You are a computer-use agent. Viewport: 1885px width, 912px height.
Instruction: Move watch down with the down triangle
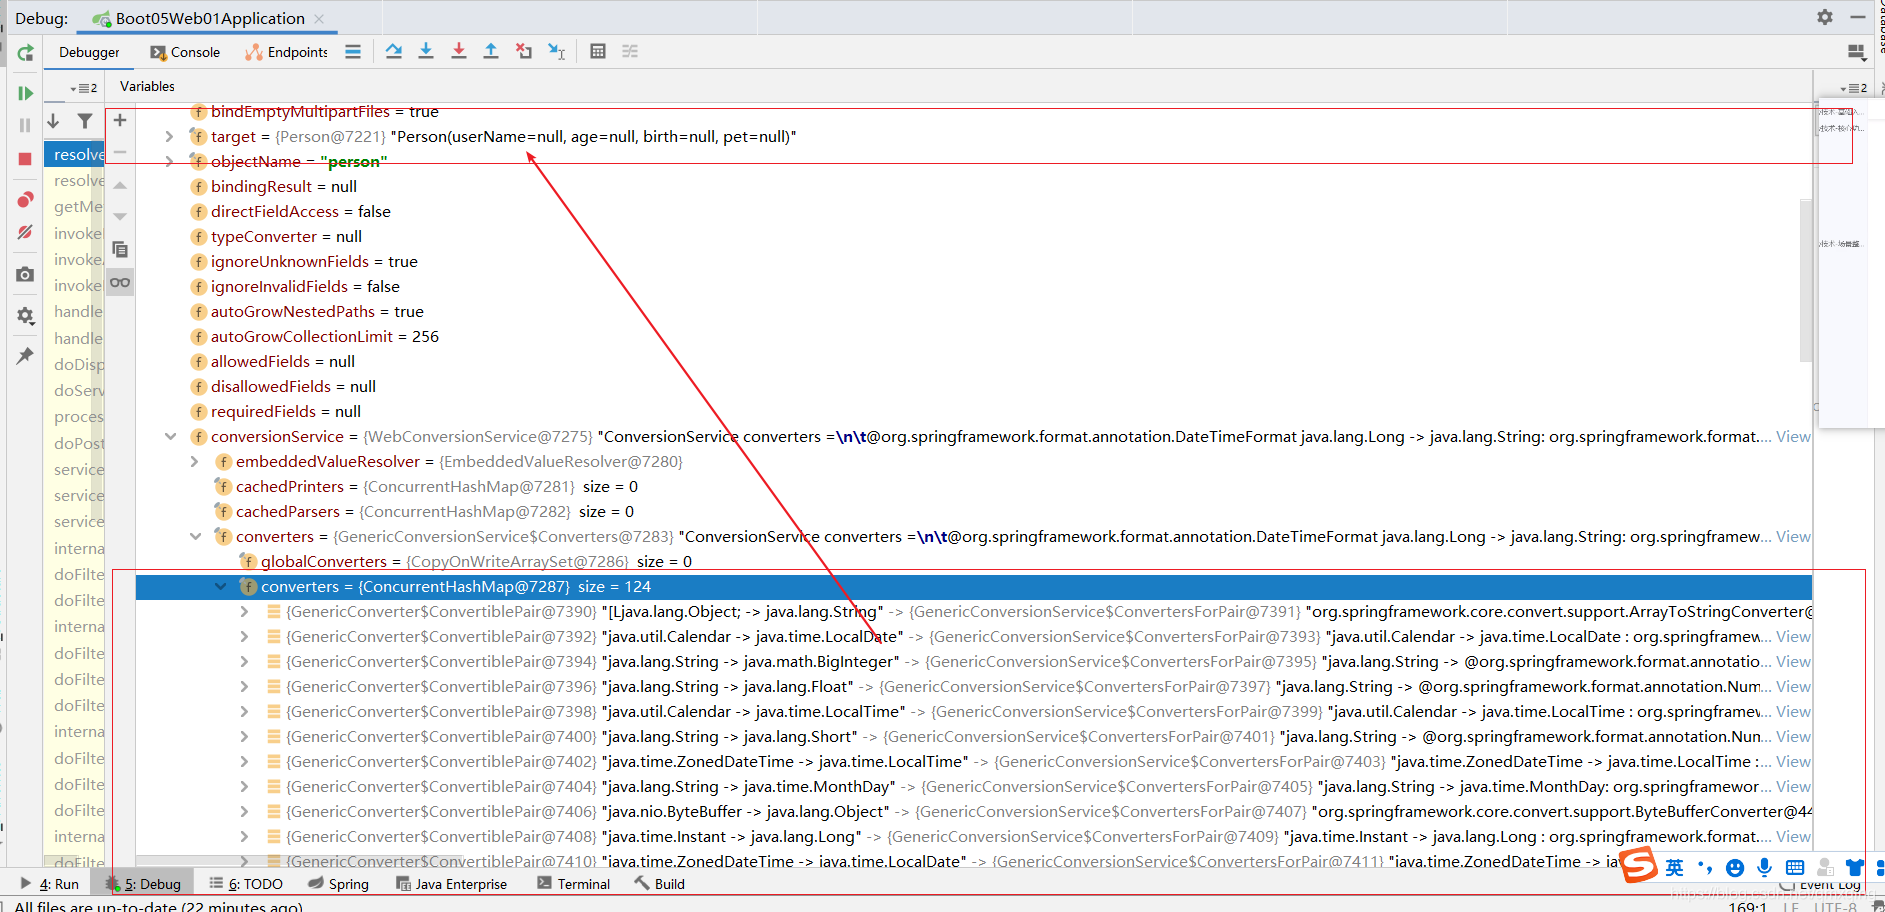pos(120,216)
